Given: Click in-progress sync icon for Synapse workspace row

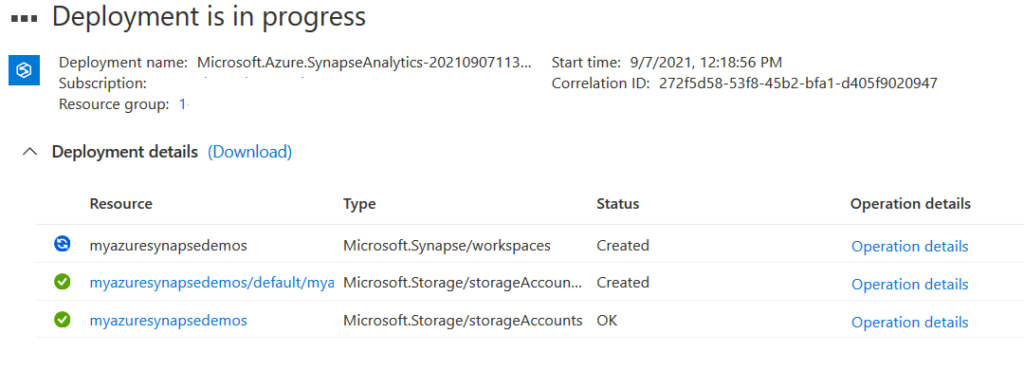Looking at the screenshot, I should click(x=61, y=244).
